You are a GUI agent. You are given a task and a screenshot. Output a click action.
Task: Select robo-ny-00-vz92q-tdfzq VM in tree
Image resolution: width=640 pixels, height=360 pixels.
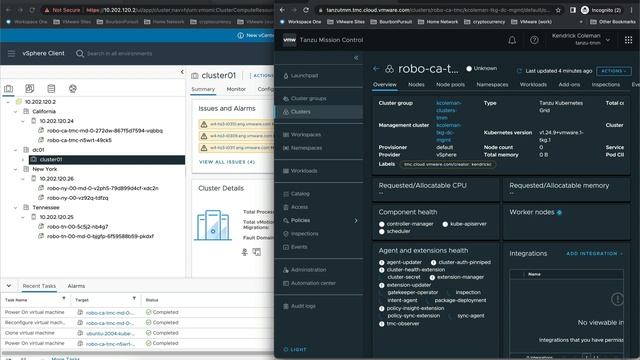coord(78,198)
